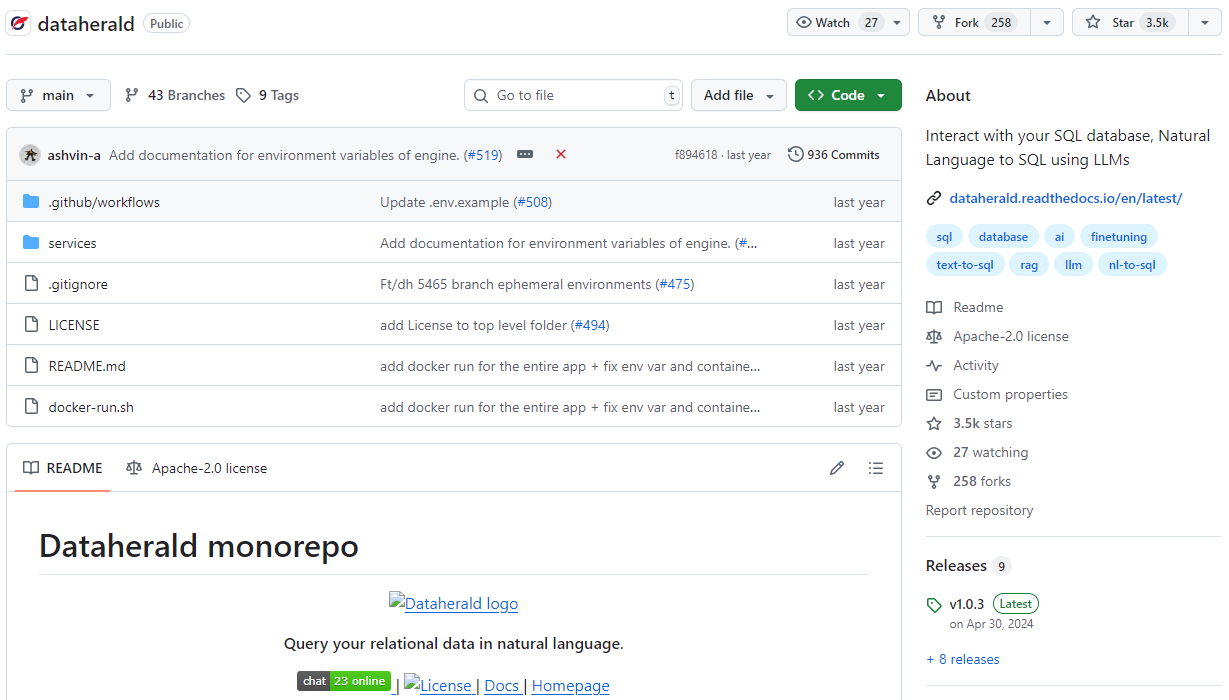Expand the green Code dropdown

point(847,94)
